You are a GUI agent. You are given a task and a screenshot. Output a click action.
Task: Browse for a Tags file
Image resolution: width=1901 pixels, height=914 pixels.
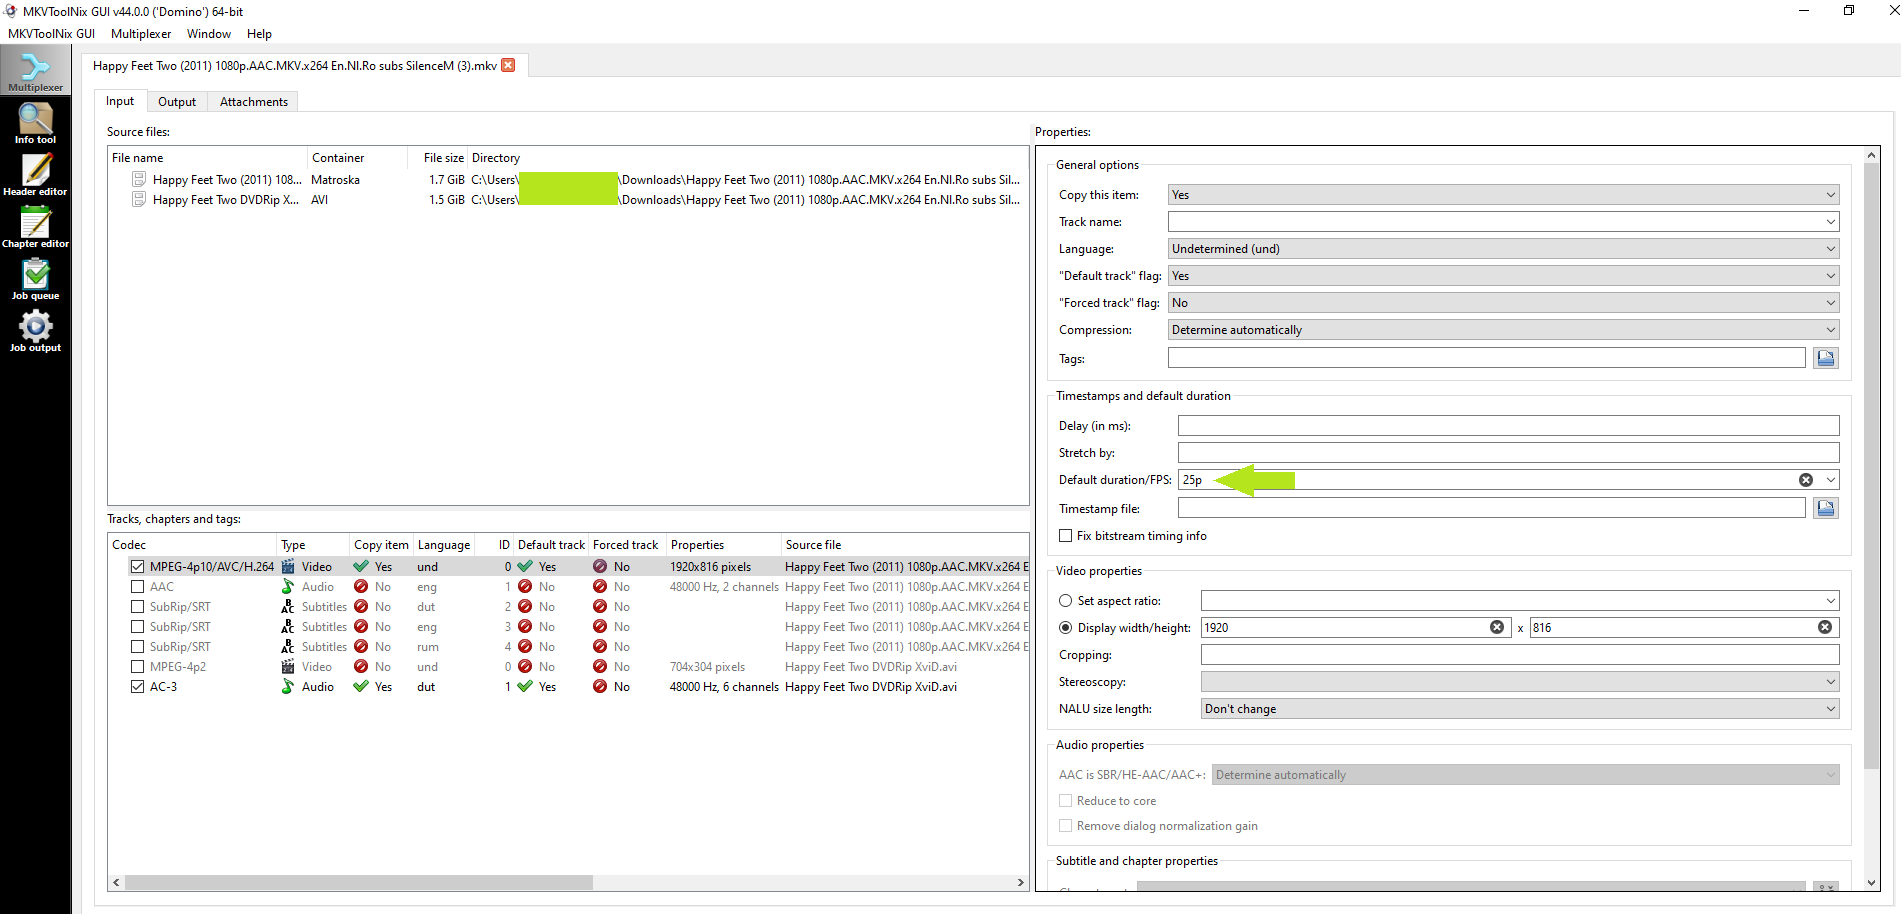(x=1825, y=358)
